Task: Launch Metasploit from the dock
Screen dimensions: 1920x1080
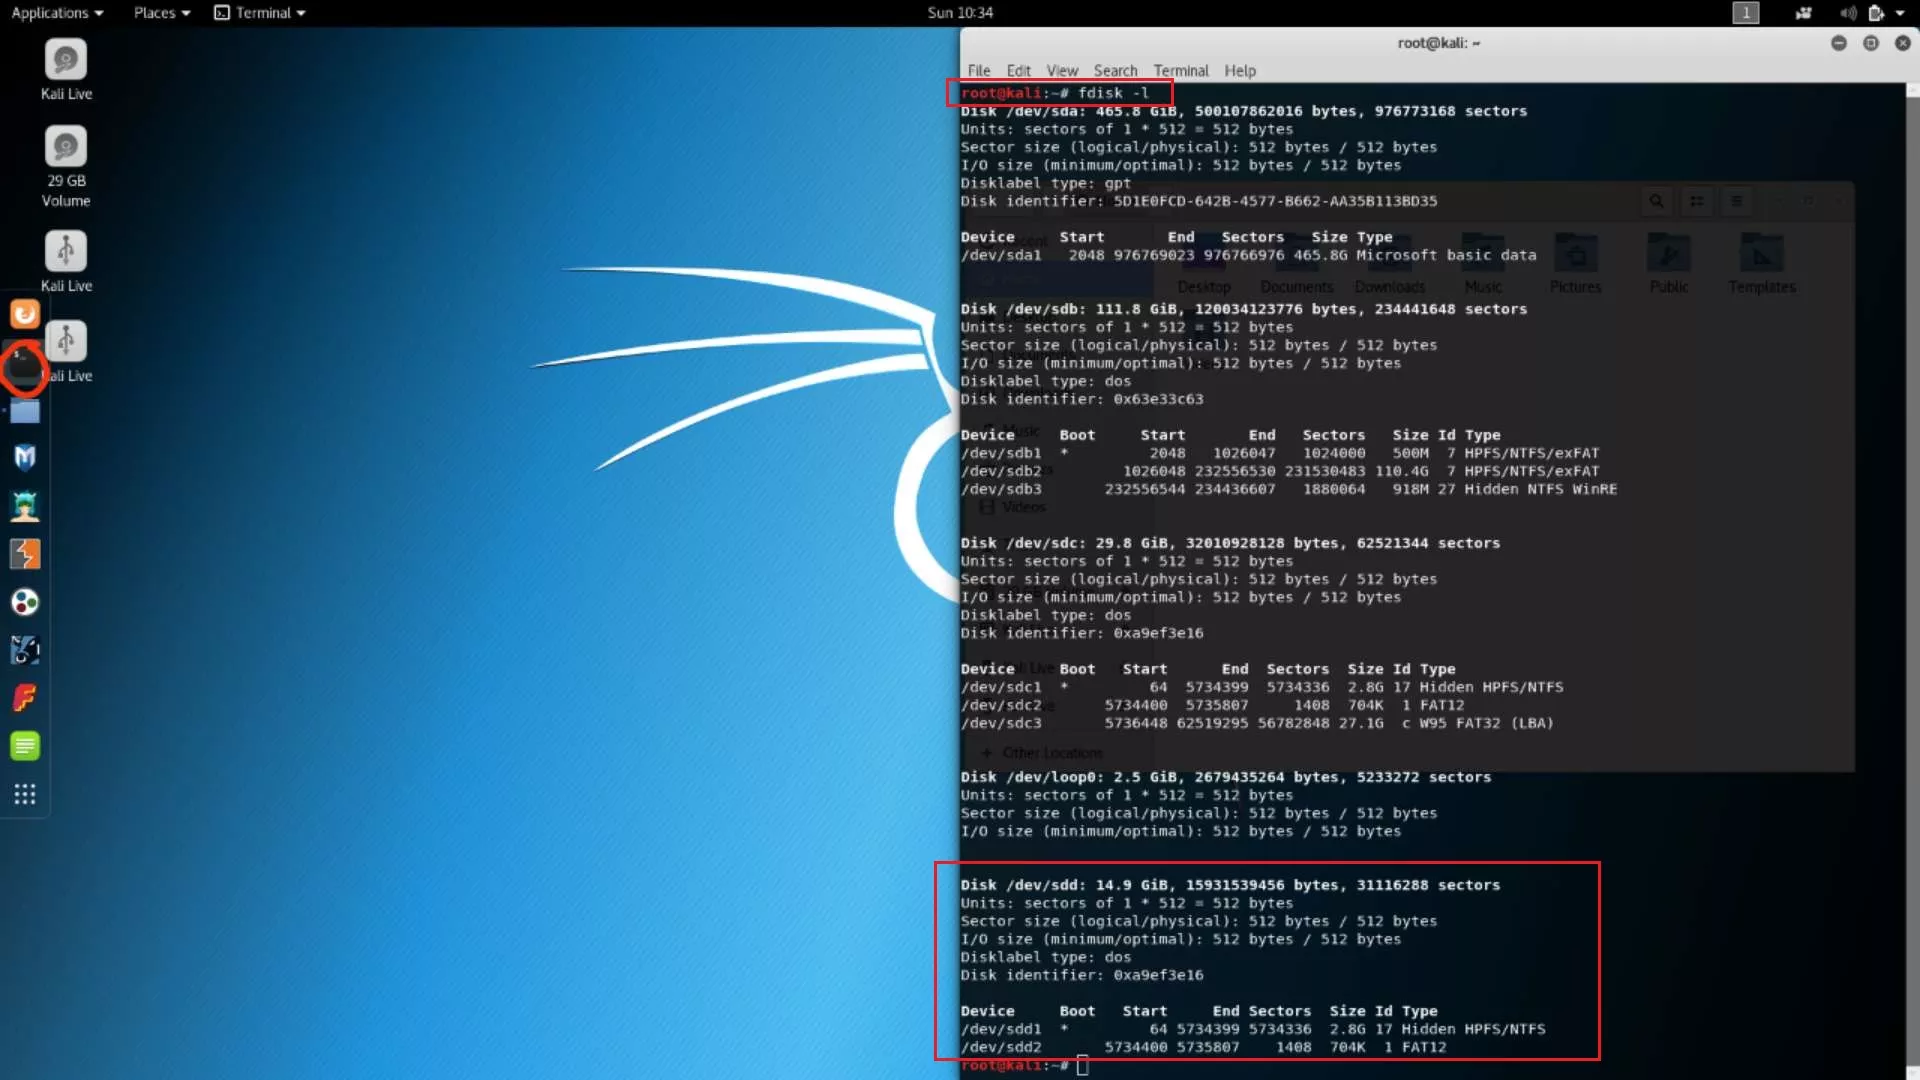Action: click(x=25, y=457)
